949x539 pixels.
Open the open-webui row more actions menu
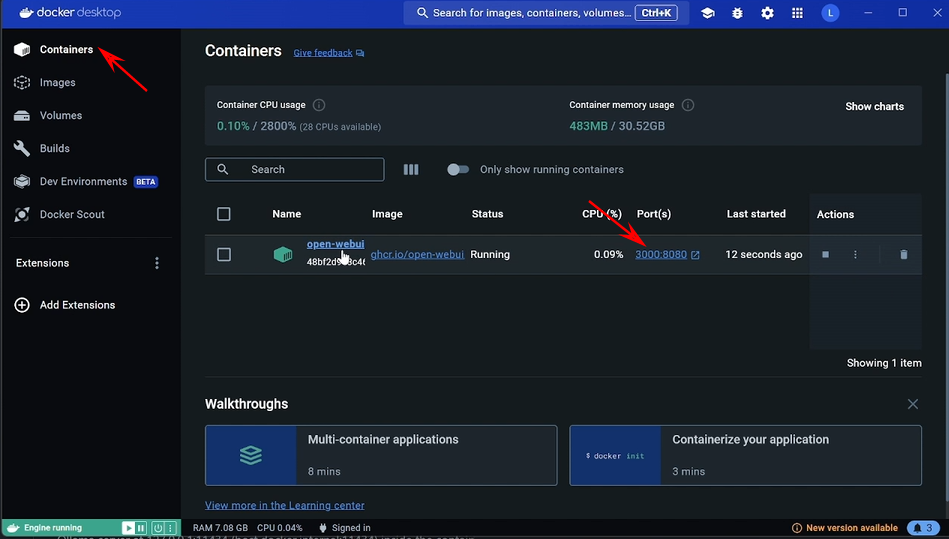[x=855, y=255]
